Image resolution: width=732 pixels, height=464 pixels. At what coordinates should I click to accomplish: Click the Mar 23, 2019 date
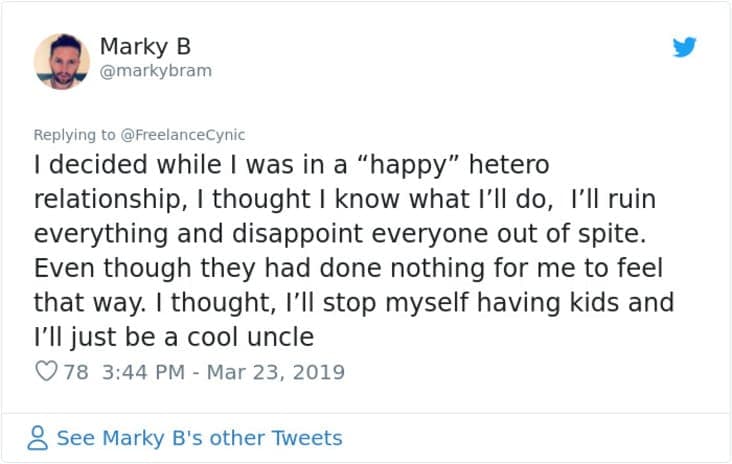point(276,373)
